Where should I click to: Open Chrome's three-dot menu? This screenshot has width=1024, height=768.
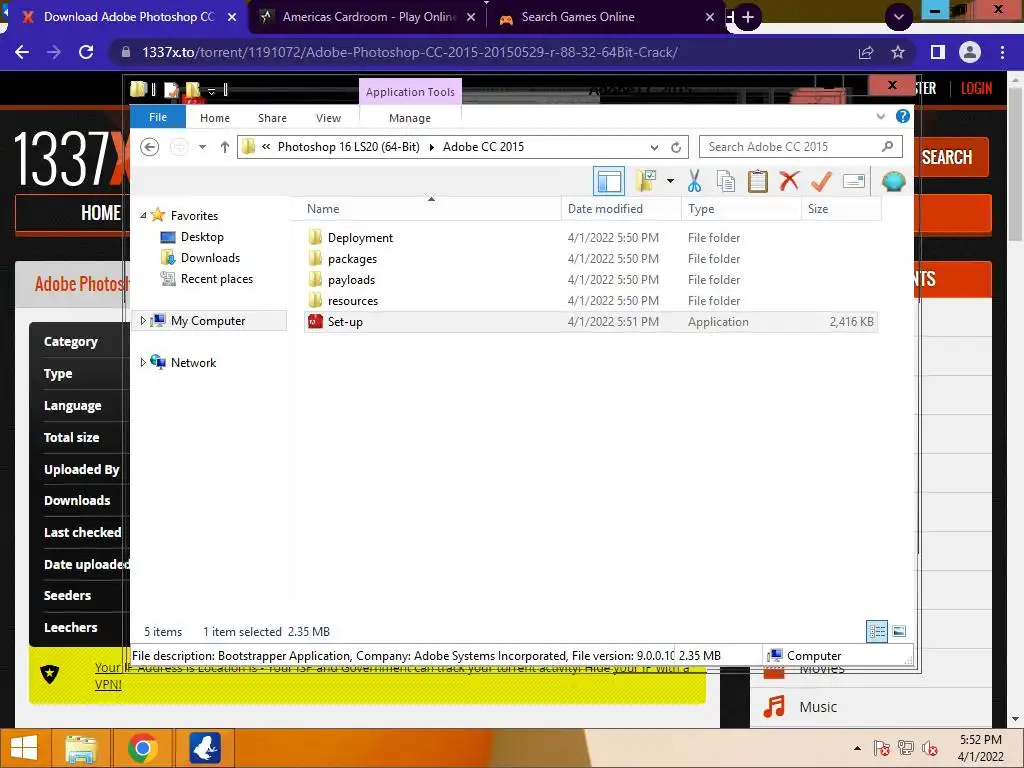coord(1002,52)
